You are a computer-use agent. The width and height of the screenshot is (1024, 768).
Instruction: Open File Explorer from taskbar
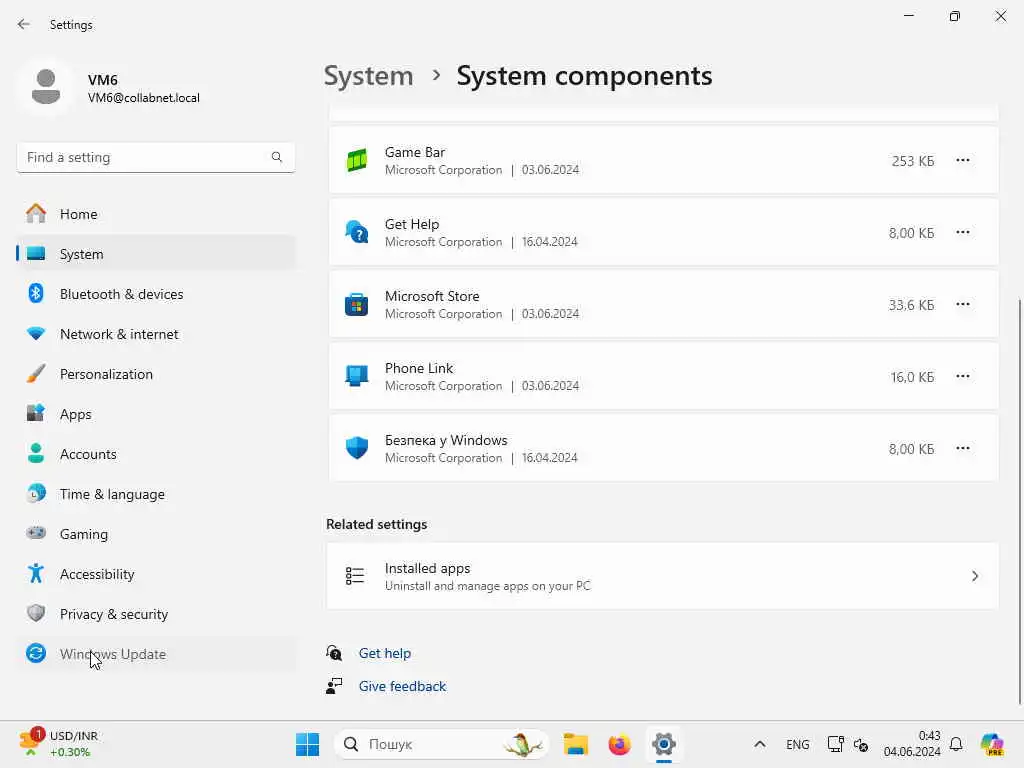(576, 744)
